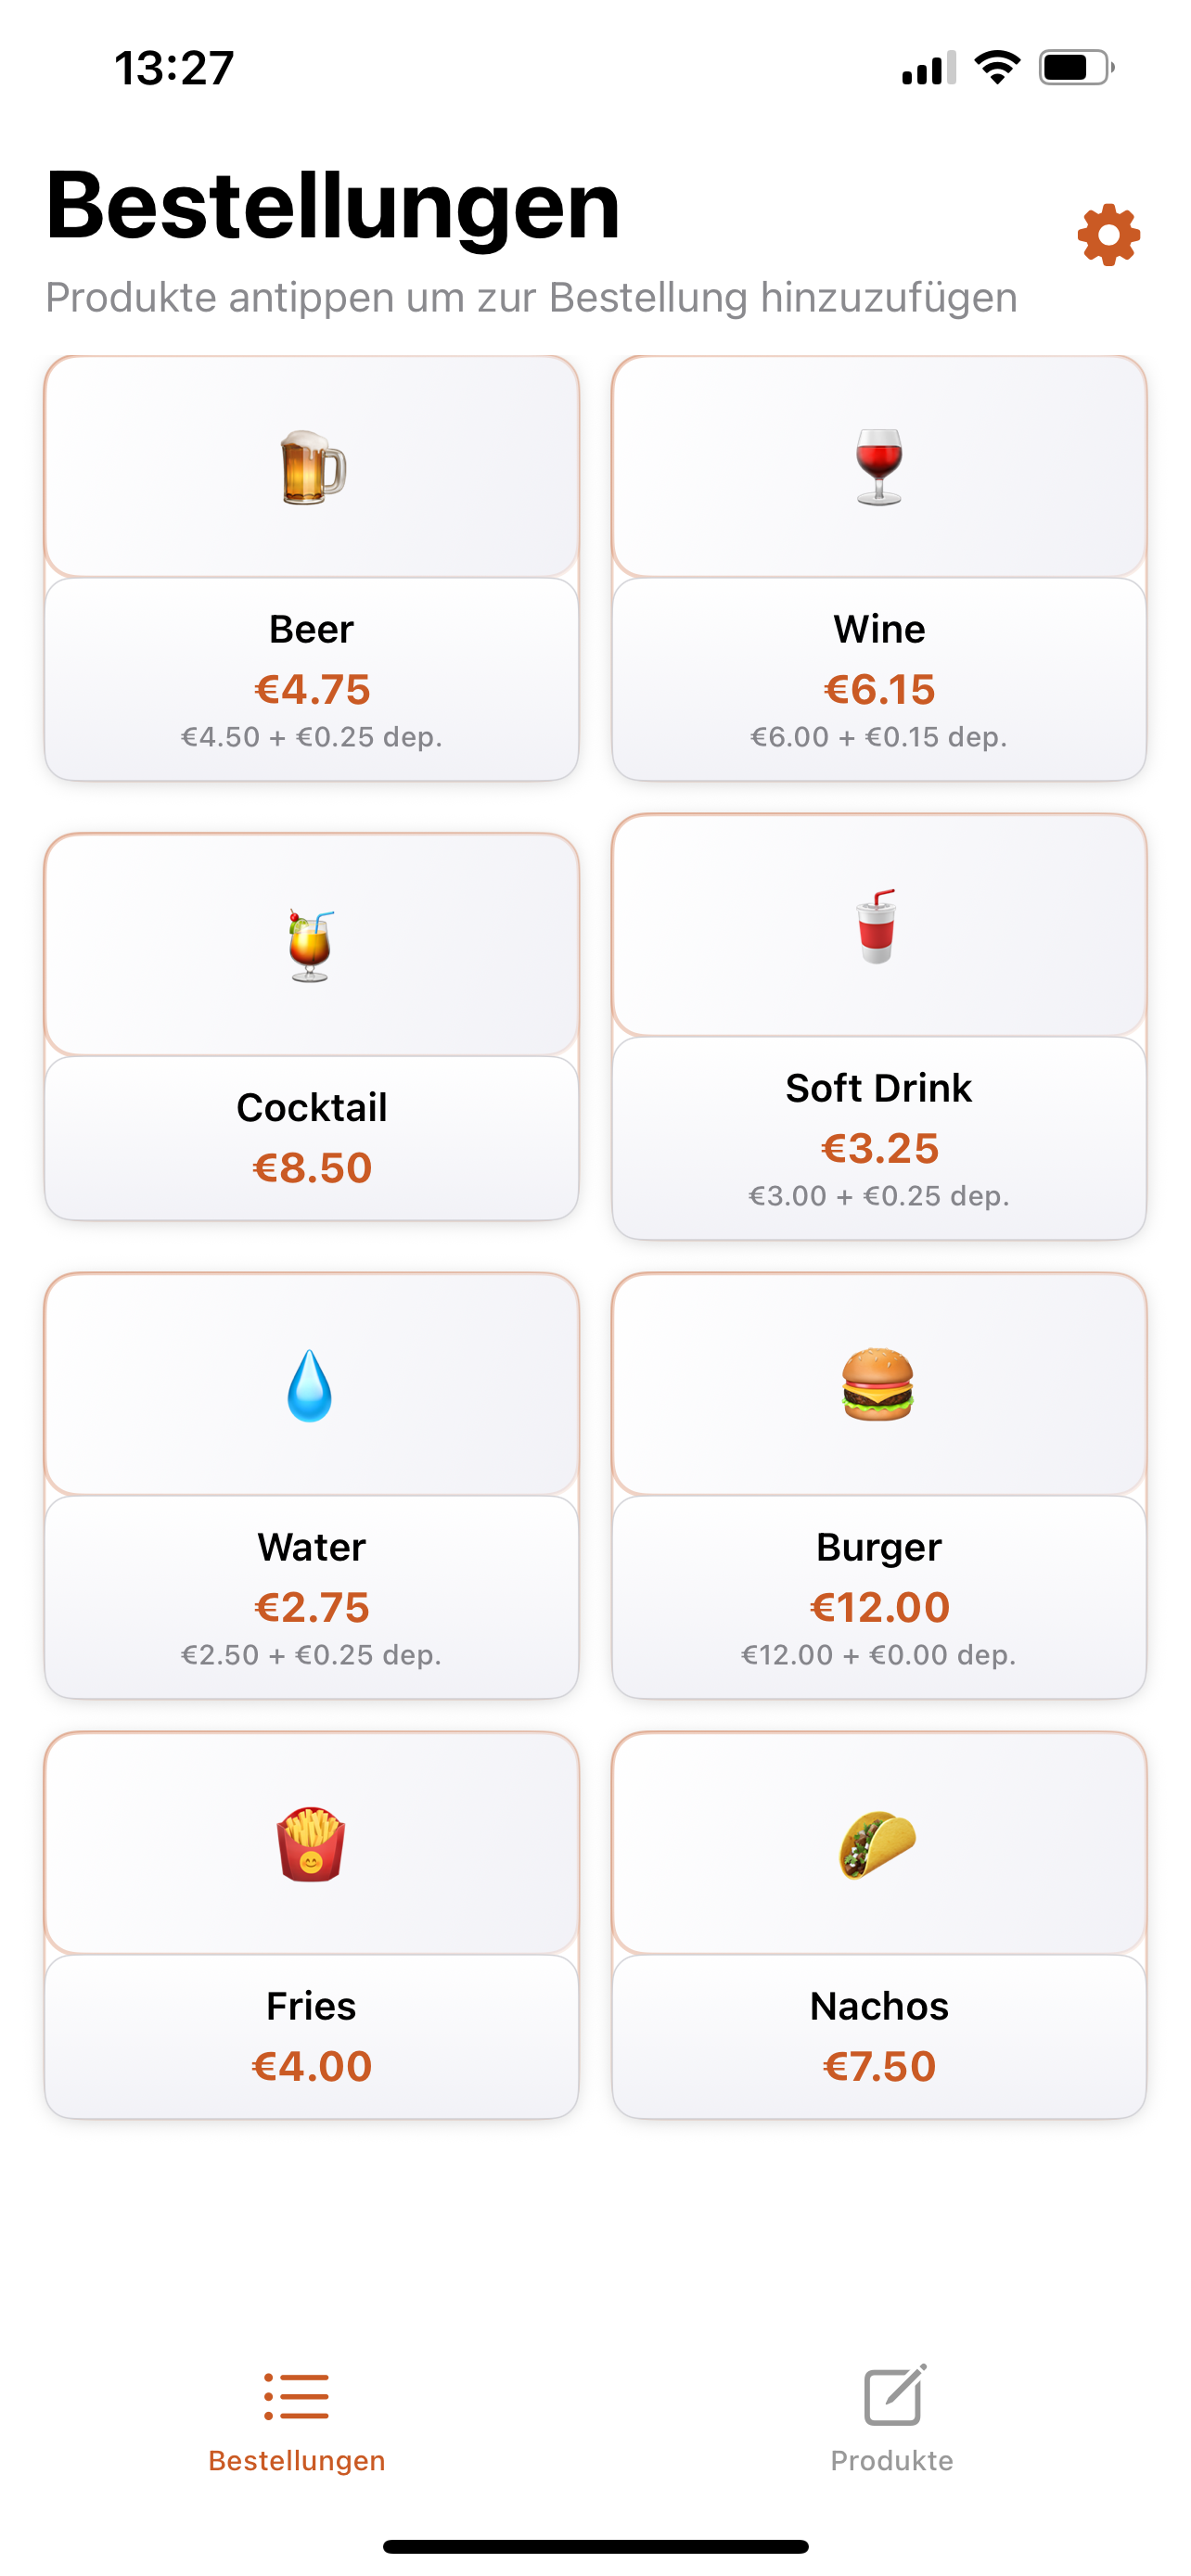Tap the beer mug icon
Screen dimensions: 1191x2576
pos(312,468)
